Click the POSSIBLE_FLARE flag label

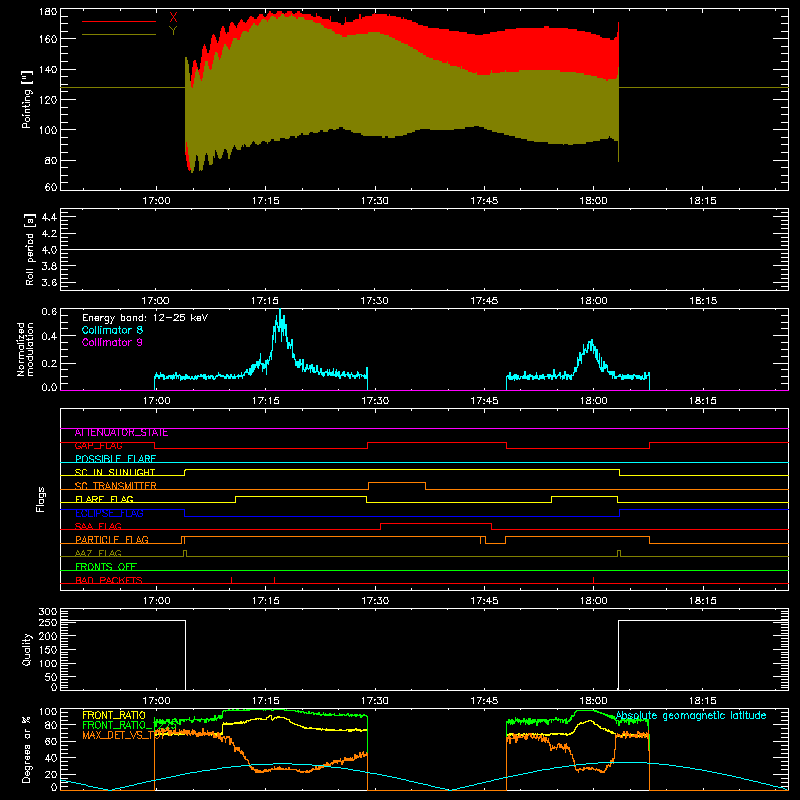(x=115, y=459)
